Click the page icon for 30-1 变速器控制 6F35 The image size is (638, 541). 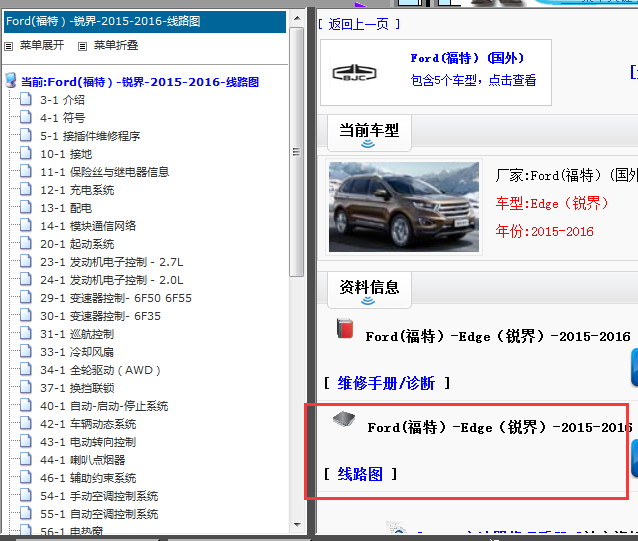[26, 316]
